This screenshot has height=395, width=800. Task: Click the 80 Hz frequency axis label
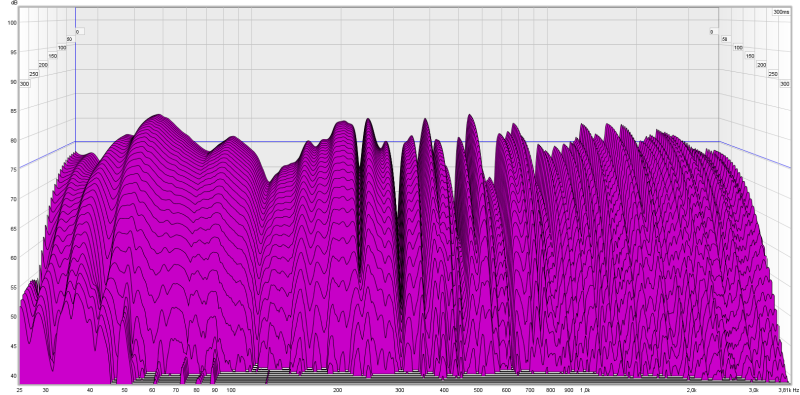point(196,390)
